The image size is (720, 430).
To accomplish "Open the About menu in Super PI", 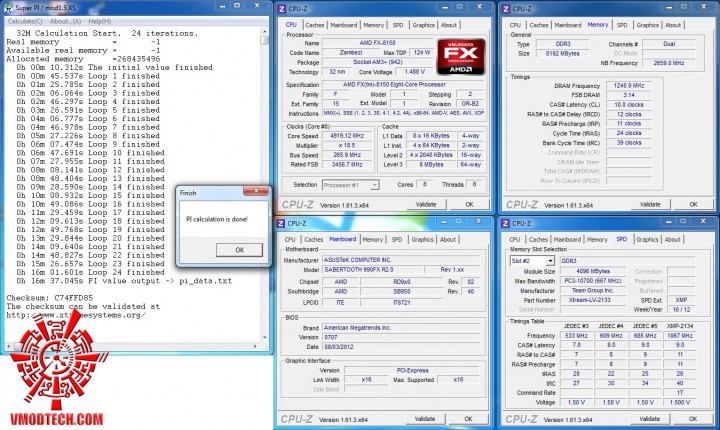I will [x=65, y=21].
